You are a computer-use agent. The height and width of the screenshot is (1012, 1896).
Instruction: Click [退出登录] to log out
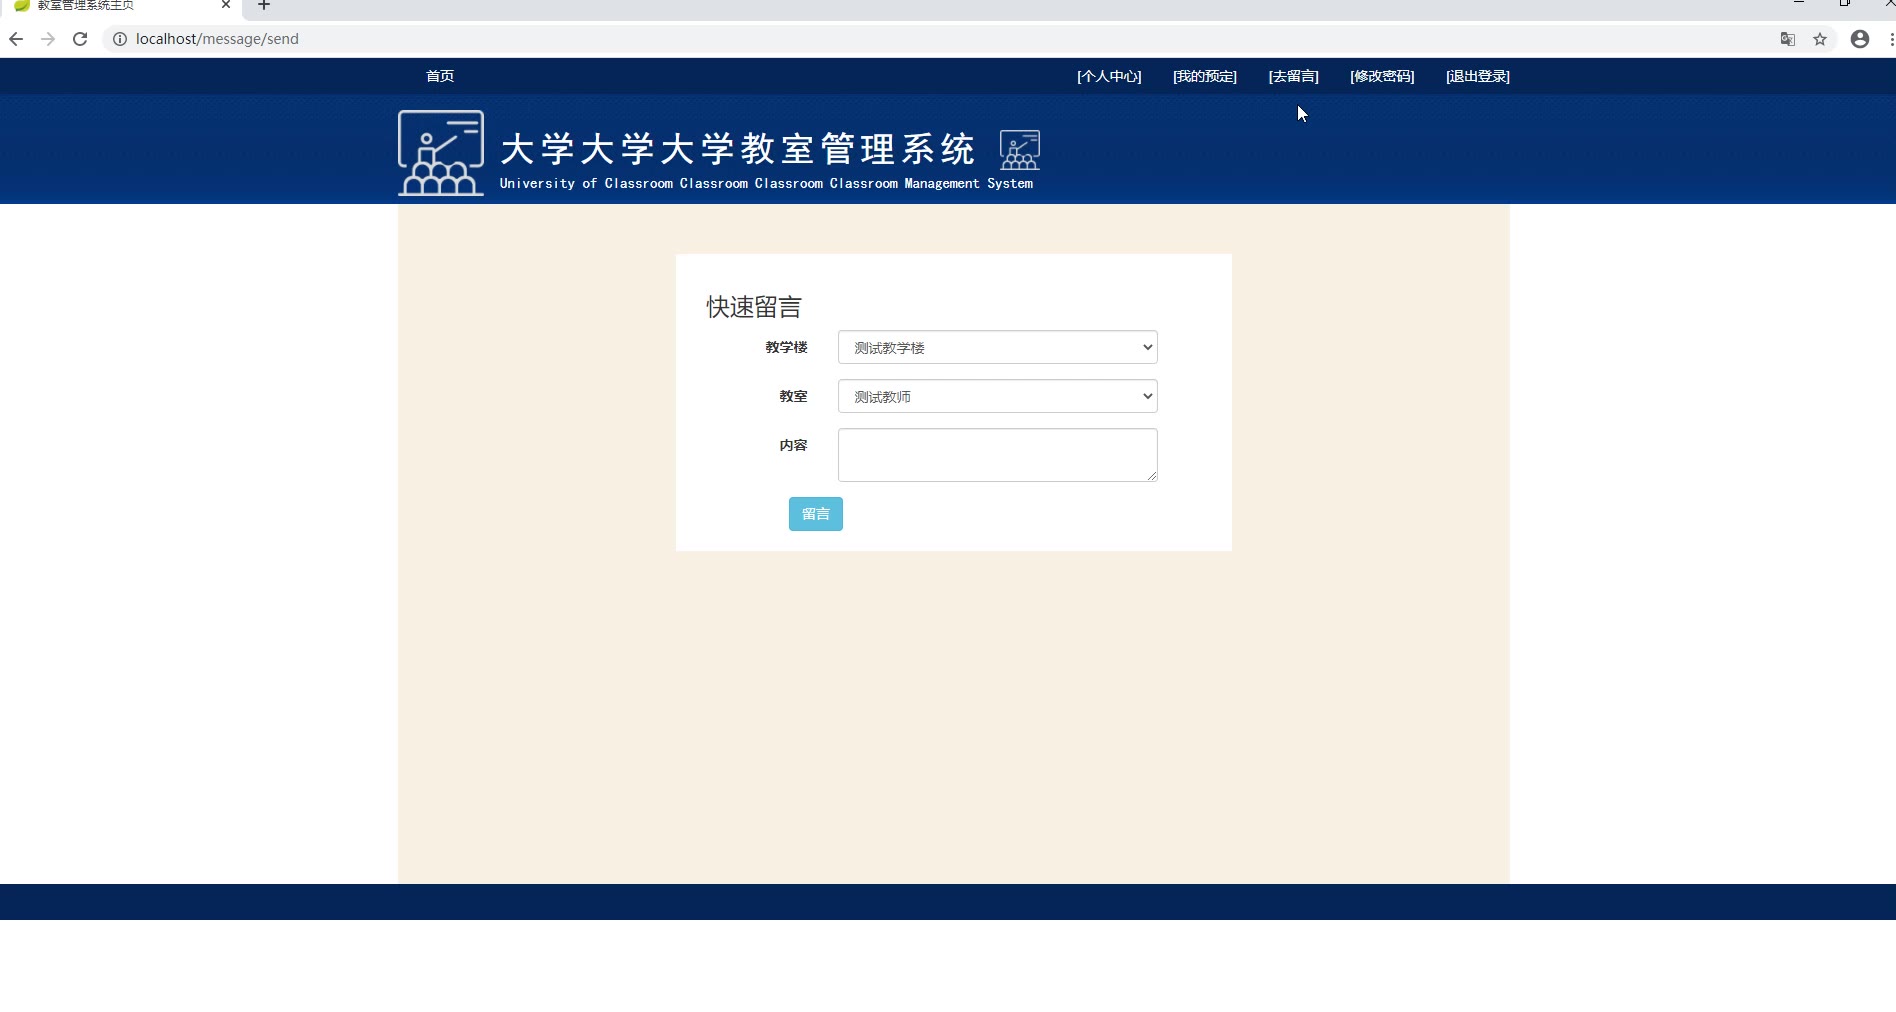pos(1478,76)
